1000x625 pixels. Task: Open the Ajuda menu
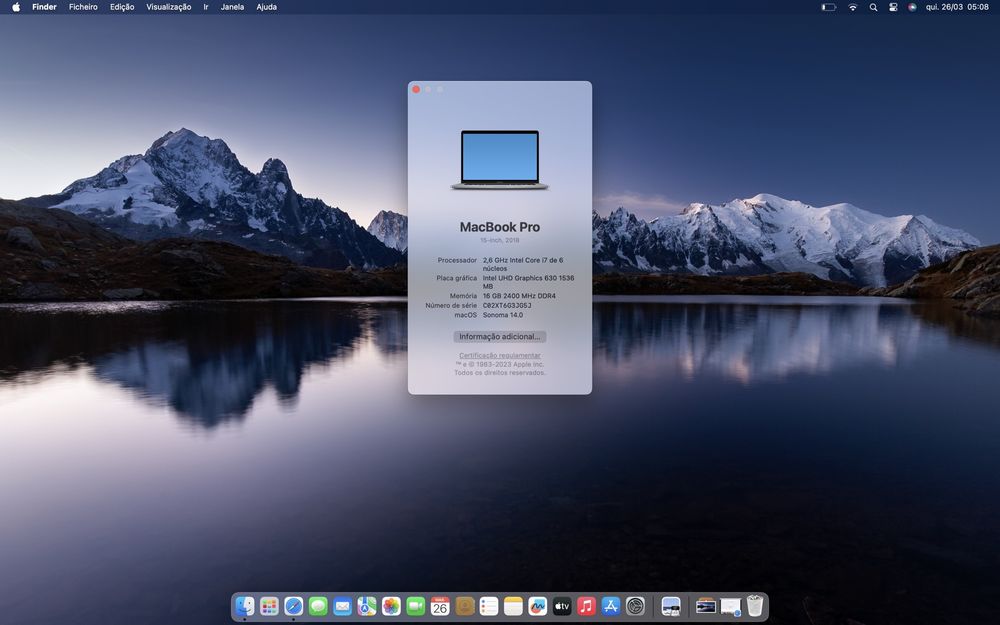[x=267, y=7]
